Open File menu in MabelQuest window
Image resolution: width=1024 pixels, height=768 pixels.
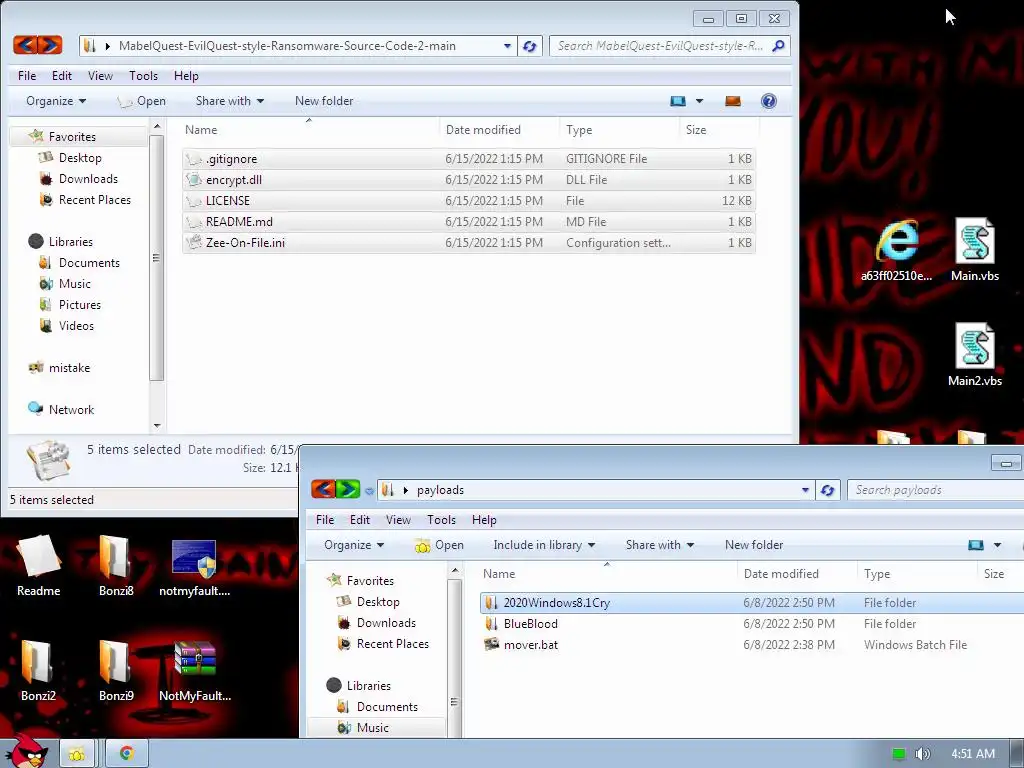(27, 76)
